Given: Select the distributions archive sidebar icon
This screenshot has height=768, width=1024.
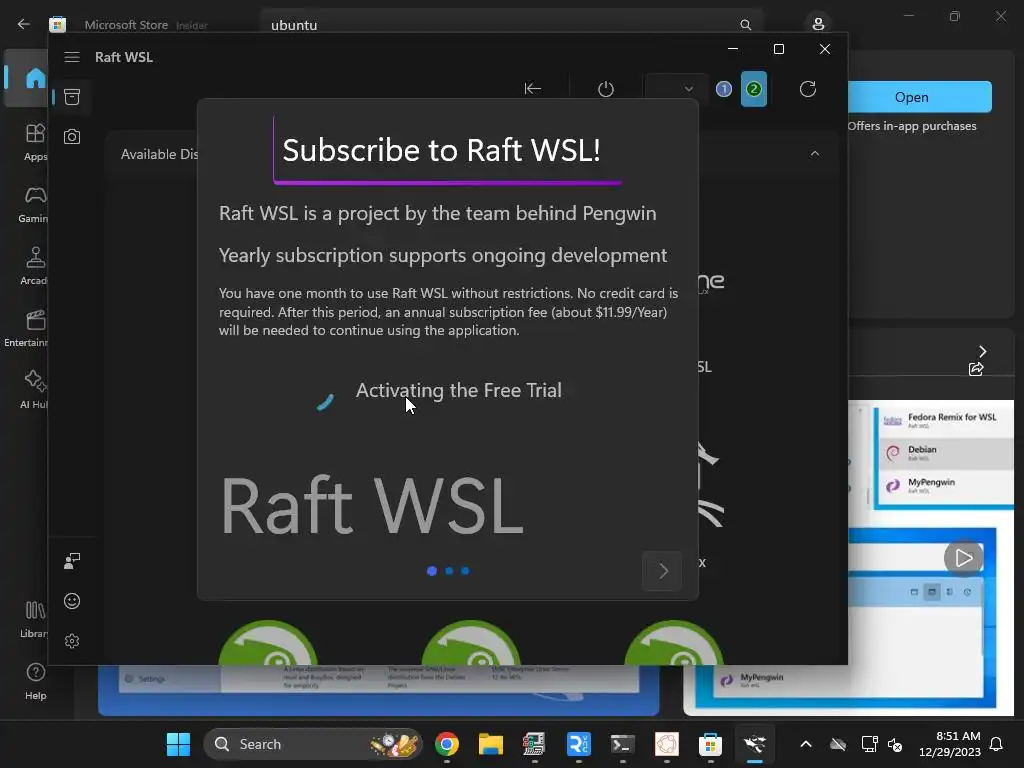Looking at the screenshot, I should 72,97.
